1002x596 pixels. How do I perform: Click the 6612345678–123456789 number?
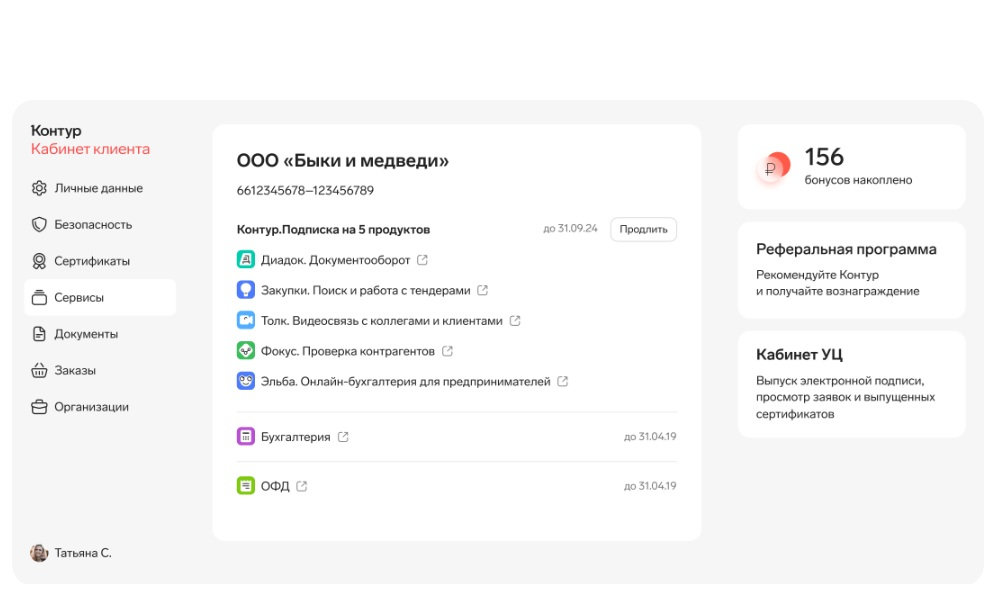coord(305,190)
